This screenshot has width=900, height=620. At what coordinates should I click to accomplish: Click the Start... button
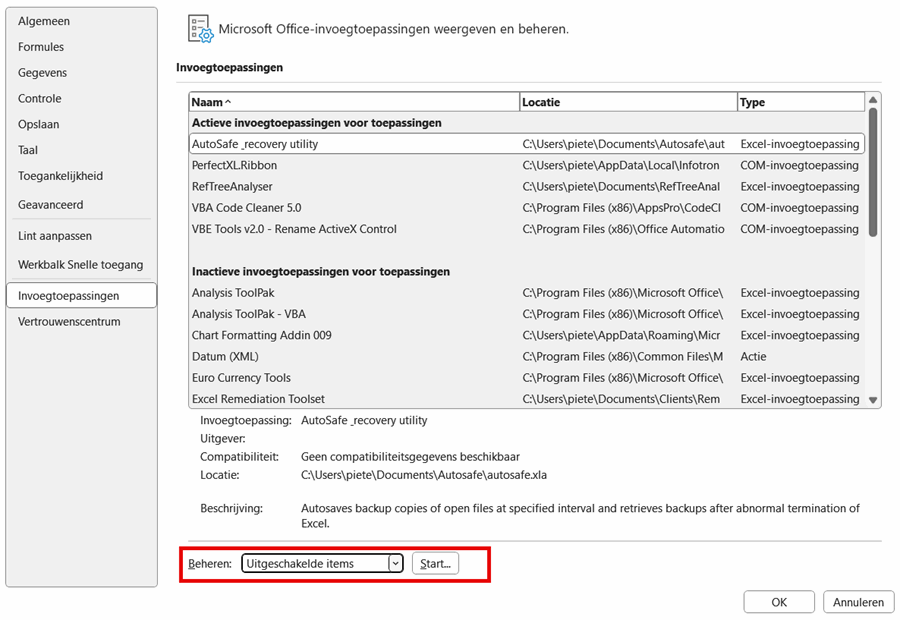coord(436,564)
